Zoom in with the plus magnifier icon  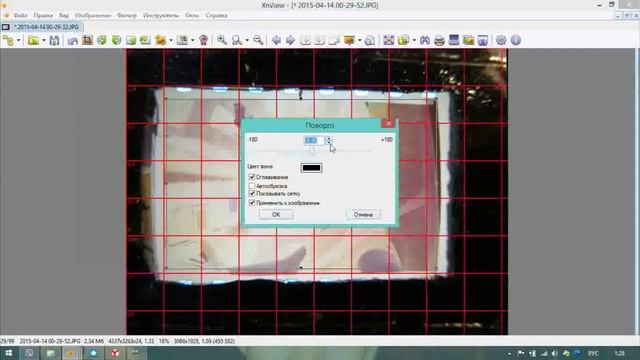coord(222,40)
